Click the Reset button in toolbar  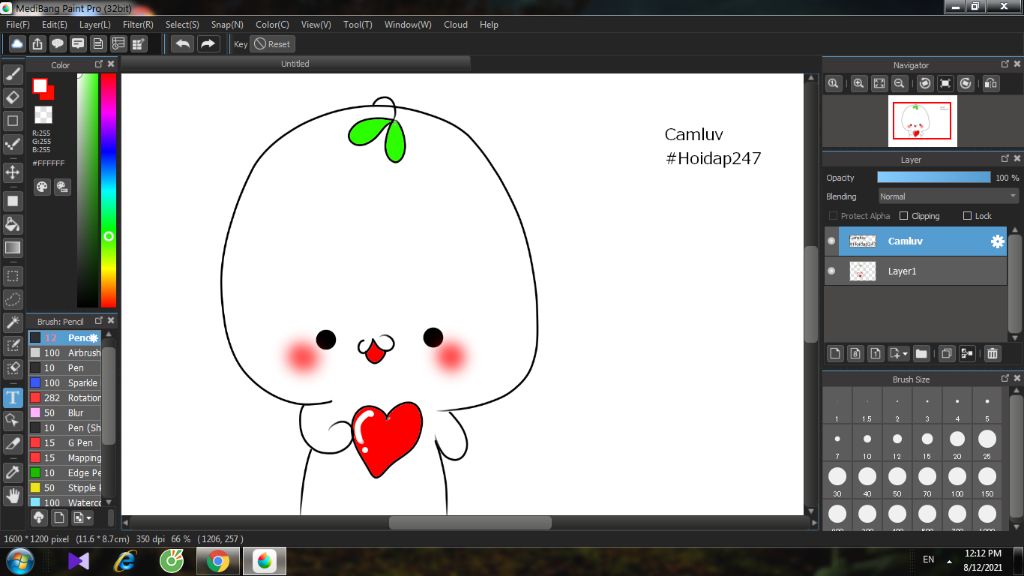coord(273,44)
